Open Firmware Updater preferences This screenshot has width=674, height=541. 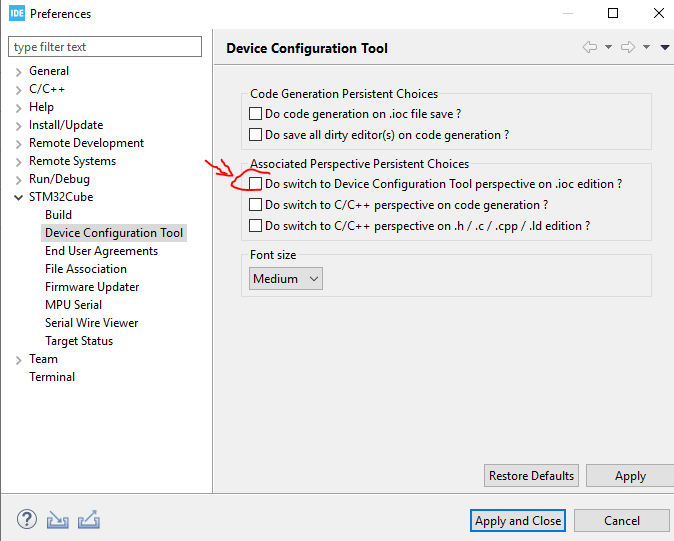[x=92, y=287]
